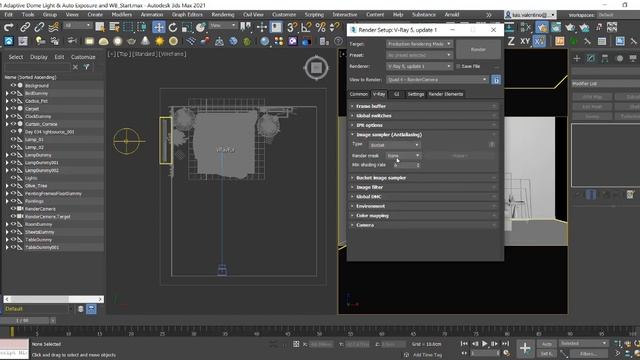Expand the BedDummy tree item
Screen dimensions: 640x360
click(x=7, y=93)
